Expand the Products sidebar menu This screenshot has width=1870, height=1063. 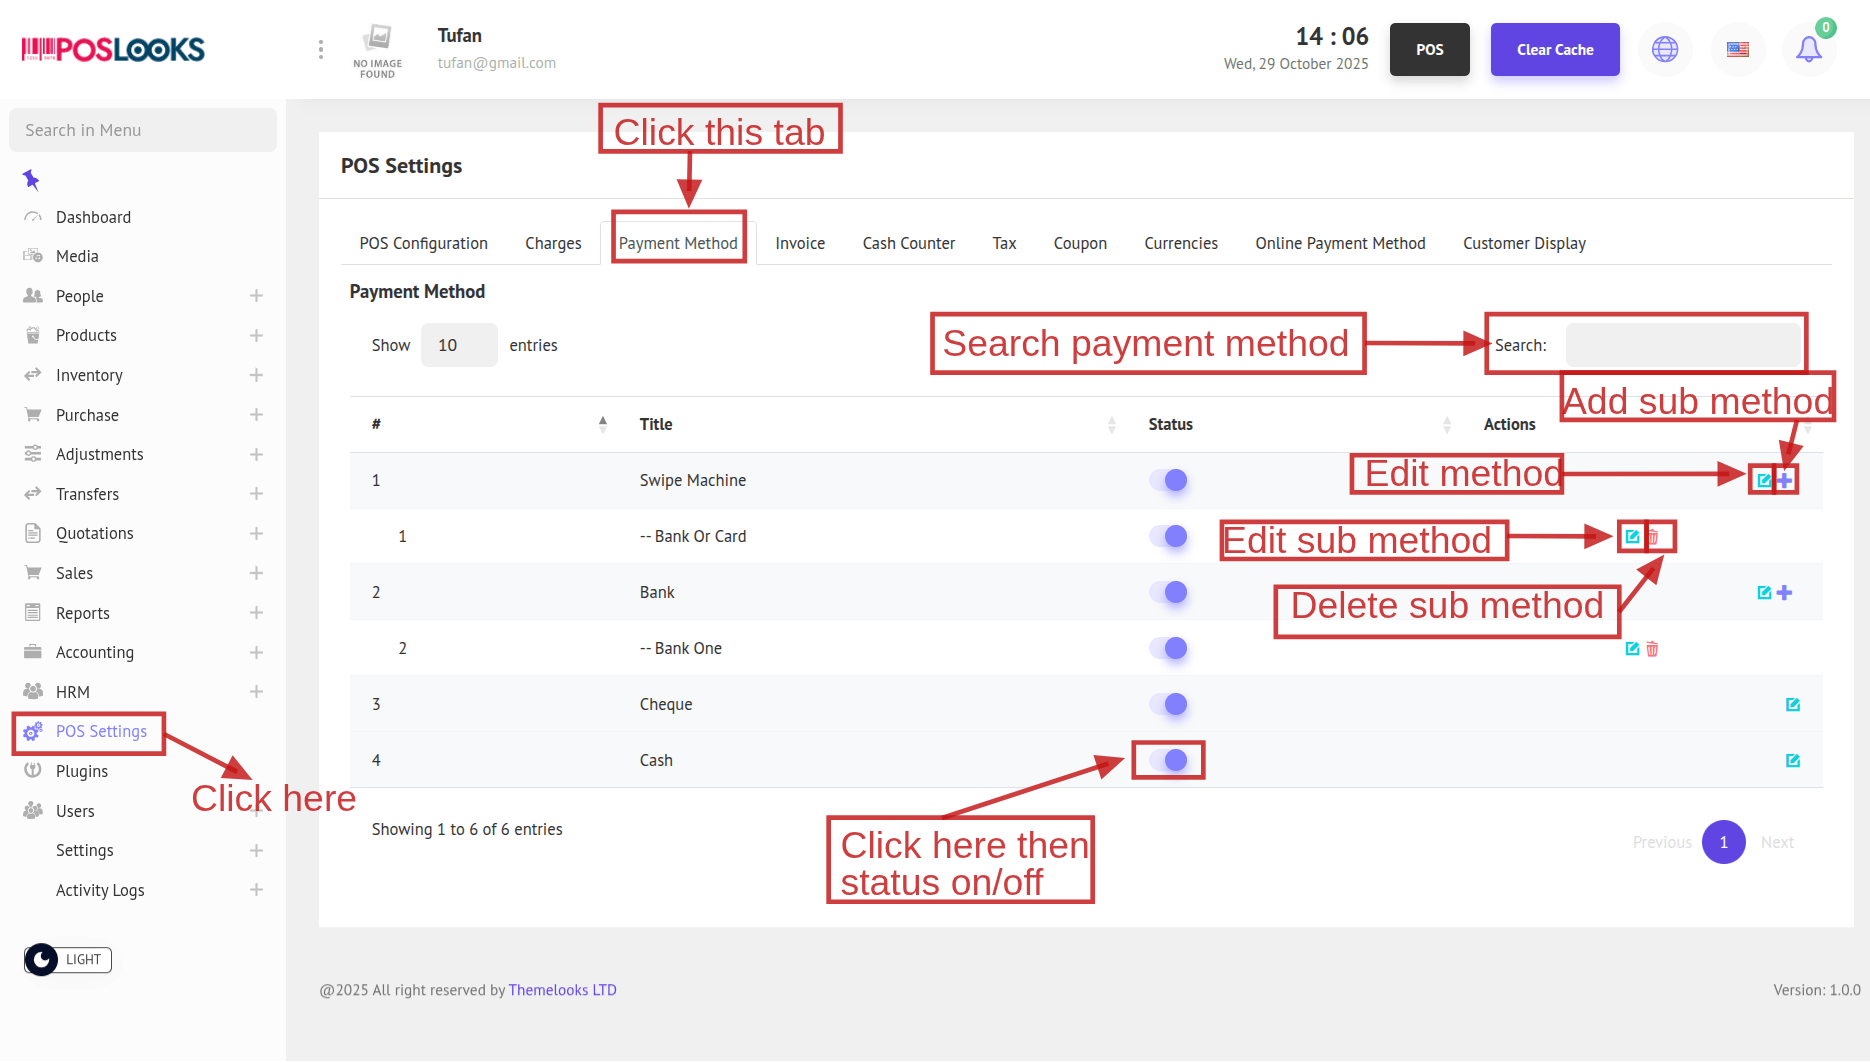(x=256, y=336)
